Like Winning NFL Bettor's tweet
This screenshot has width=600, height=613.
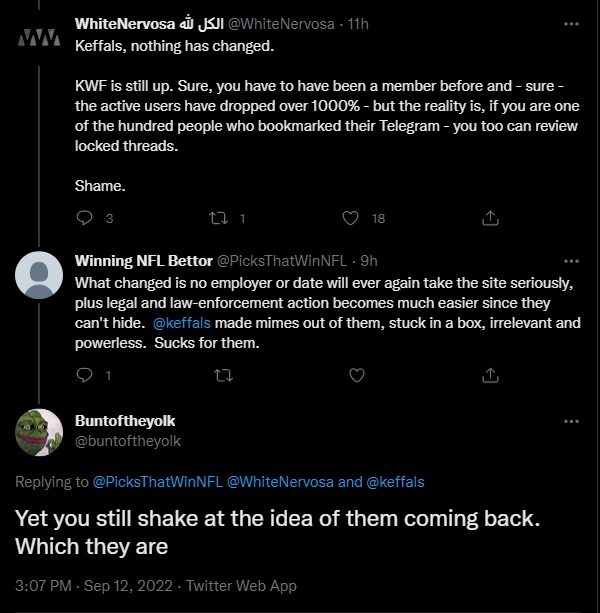[356, 375]
